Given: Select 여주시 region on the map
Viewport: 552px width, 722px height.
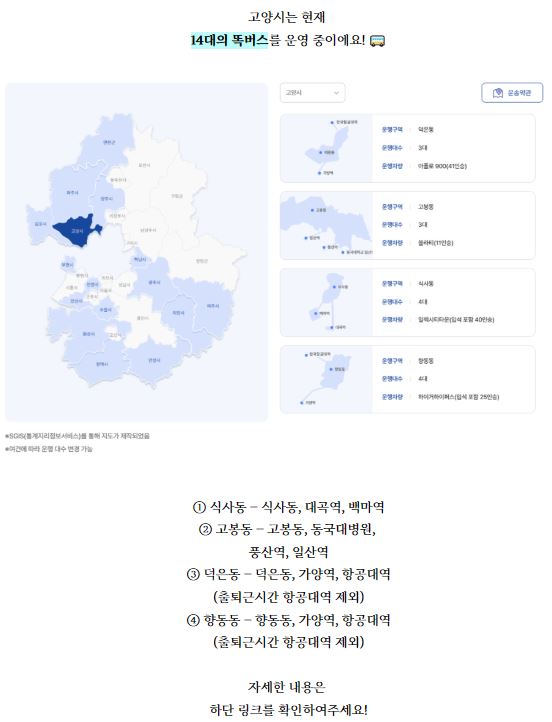Looking at the screenshot, I should point(213,306).
